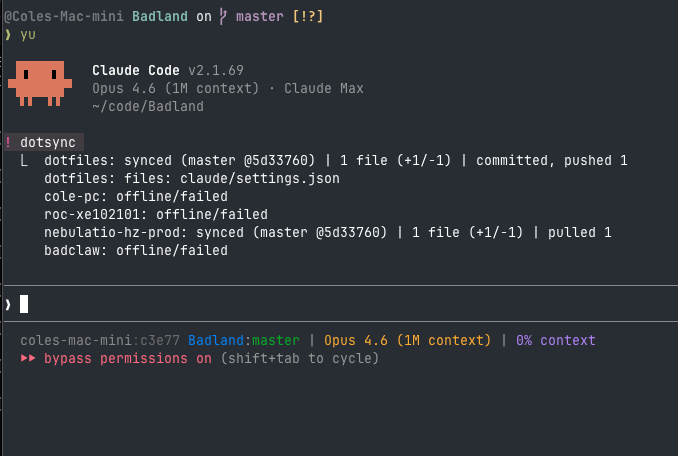Image resolution: width=678 pixels, height=456 pixels.
Task: Click '(shift+tab to cycle)' hint
Action: click(x=300, y=359)
